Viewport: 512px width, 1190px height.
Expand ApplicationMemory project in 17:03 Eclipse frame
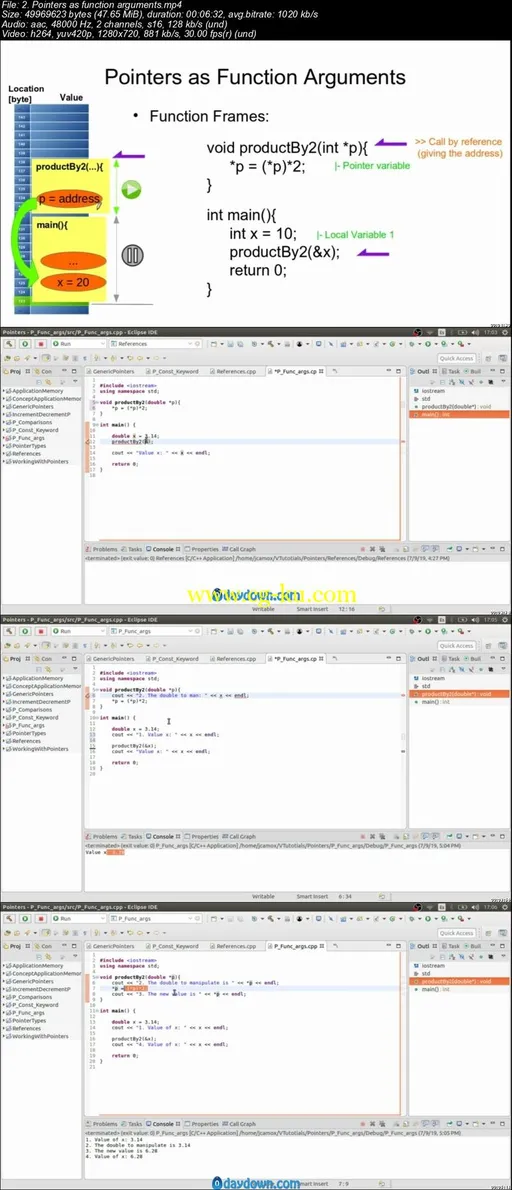click(x=4, y=392)
